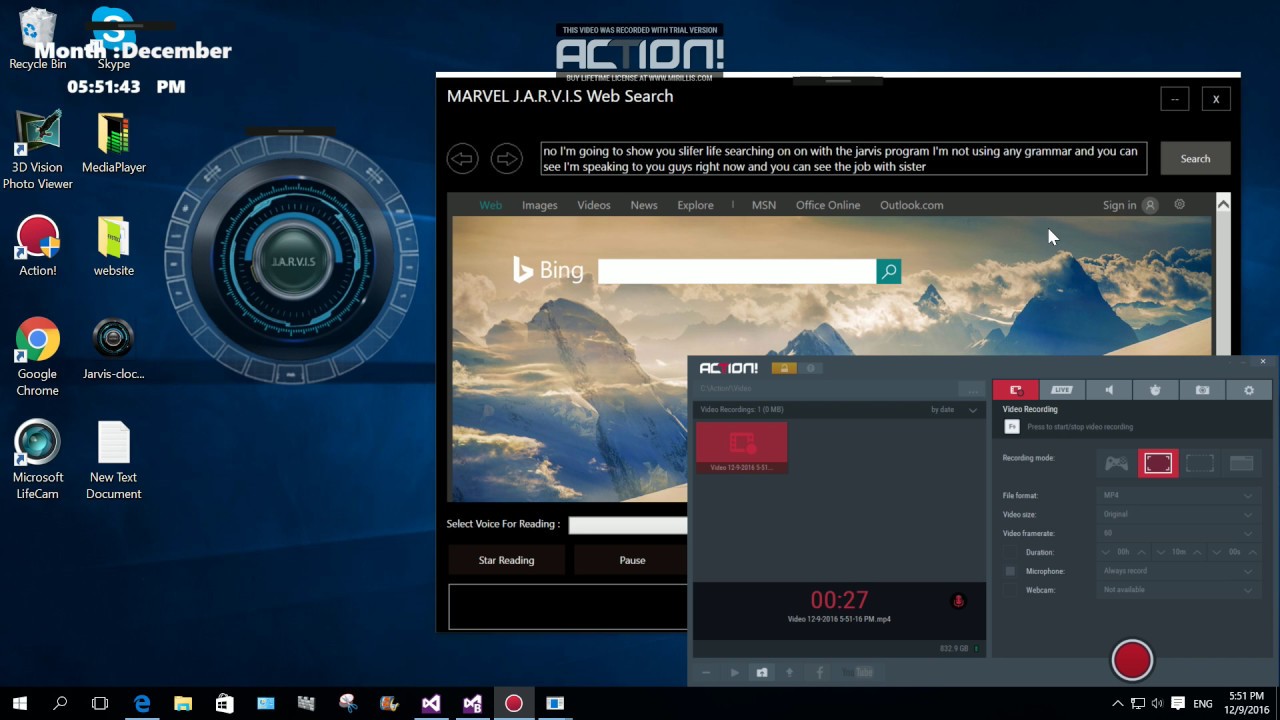Toggle the red microphone mute icon
The height and width of the screenshot is (720, 1280).
(958, 600)
